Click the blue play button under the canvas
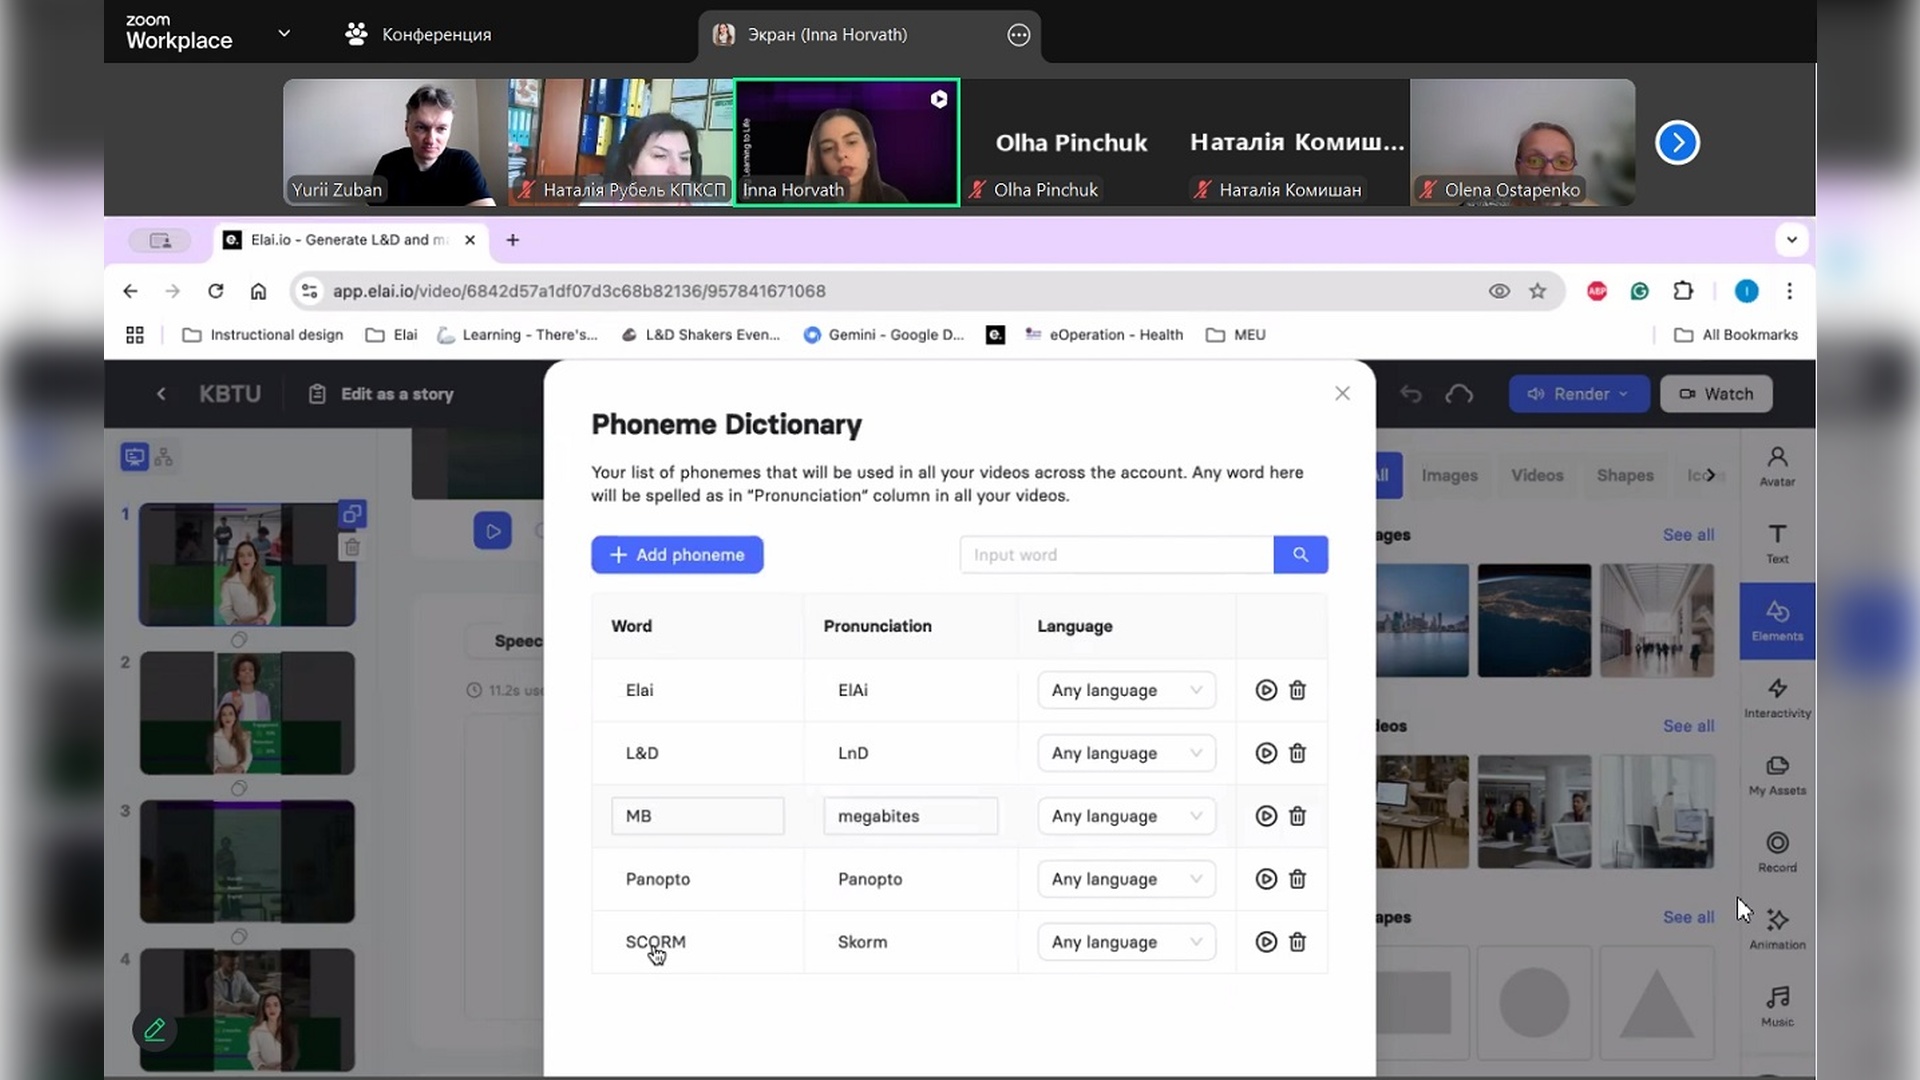The image size is (1920, 1080). pos(492,531)
